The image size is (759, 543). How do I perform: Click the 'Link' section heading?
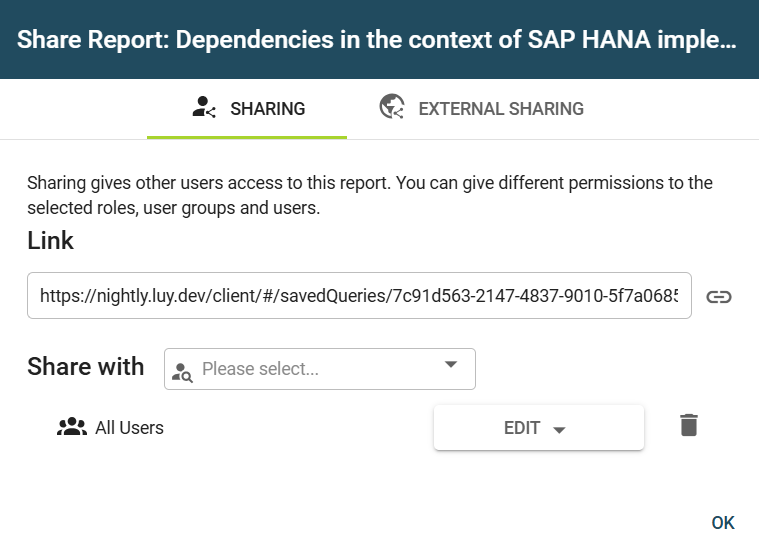[x=50, y=241]
